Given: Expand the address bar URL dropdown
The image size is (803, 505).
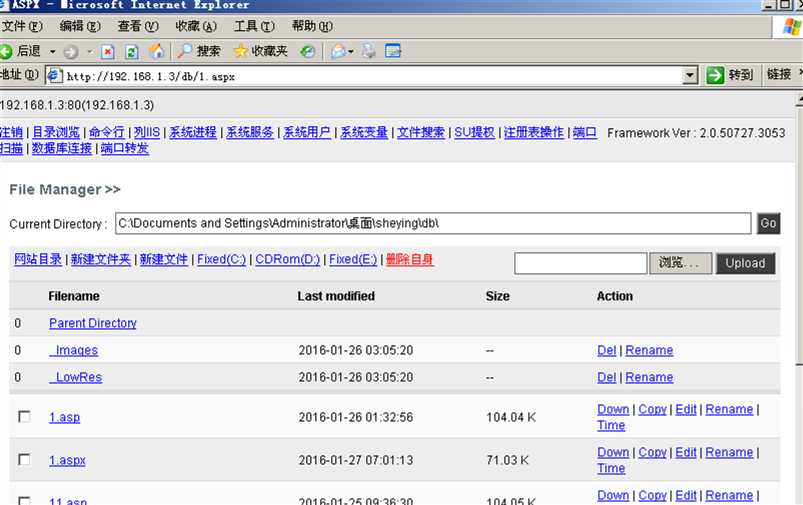Looking at the screenshot, I should [x=690, y=76].
